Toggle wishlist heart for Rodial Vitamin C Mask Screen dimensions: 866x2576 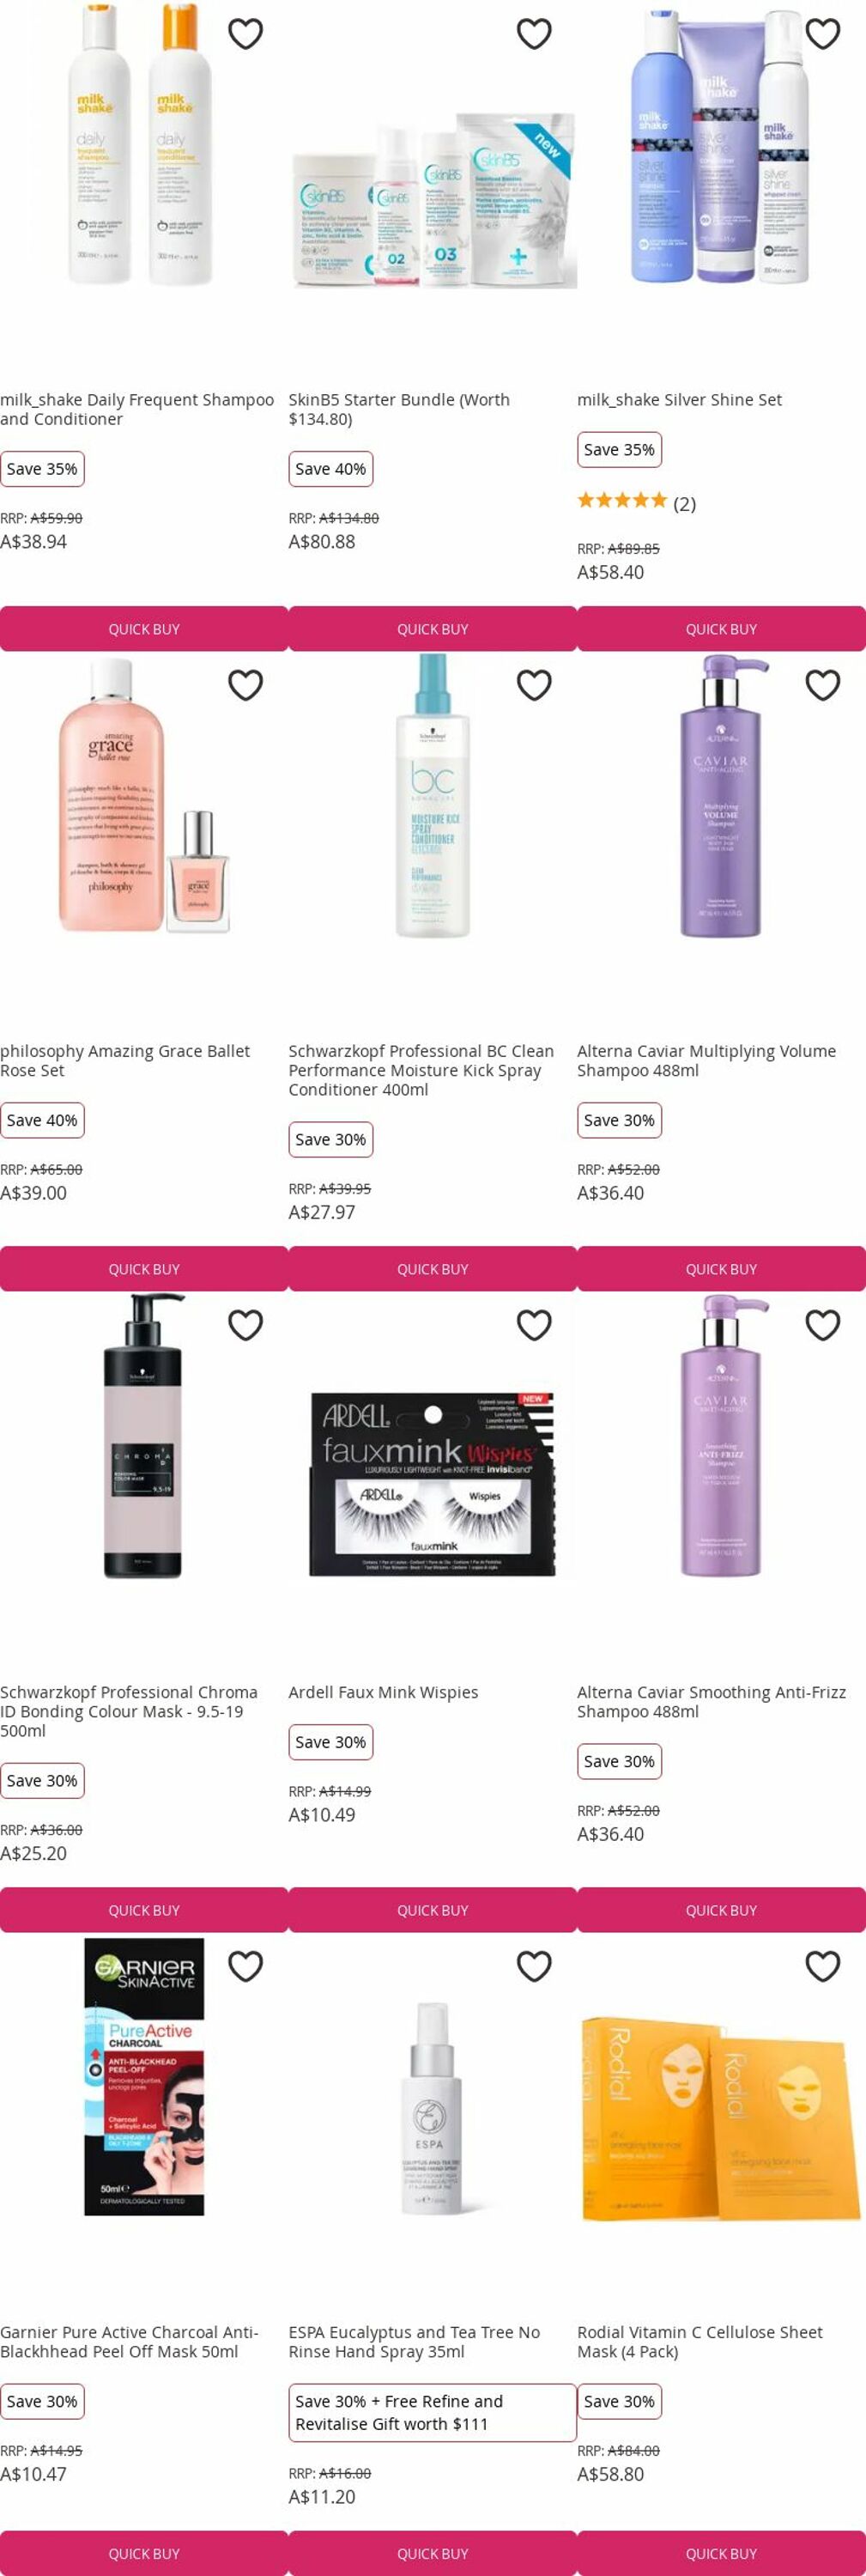click(x=823, y=1966)
